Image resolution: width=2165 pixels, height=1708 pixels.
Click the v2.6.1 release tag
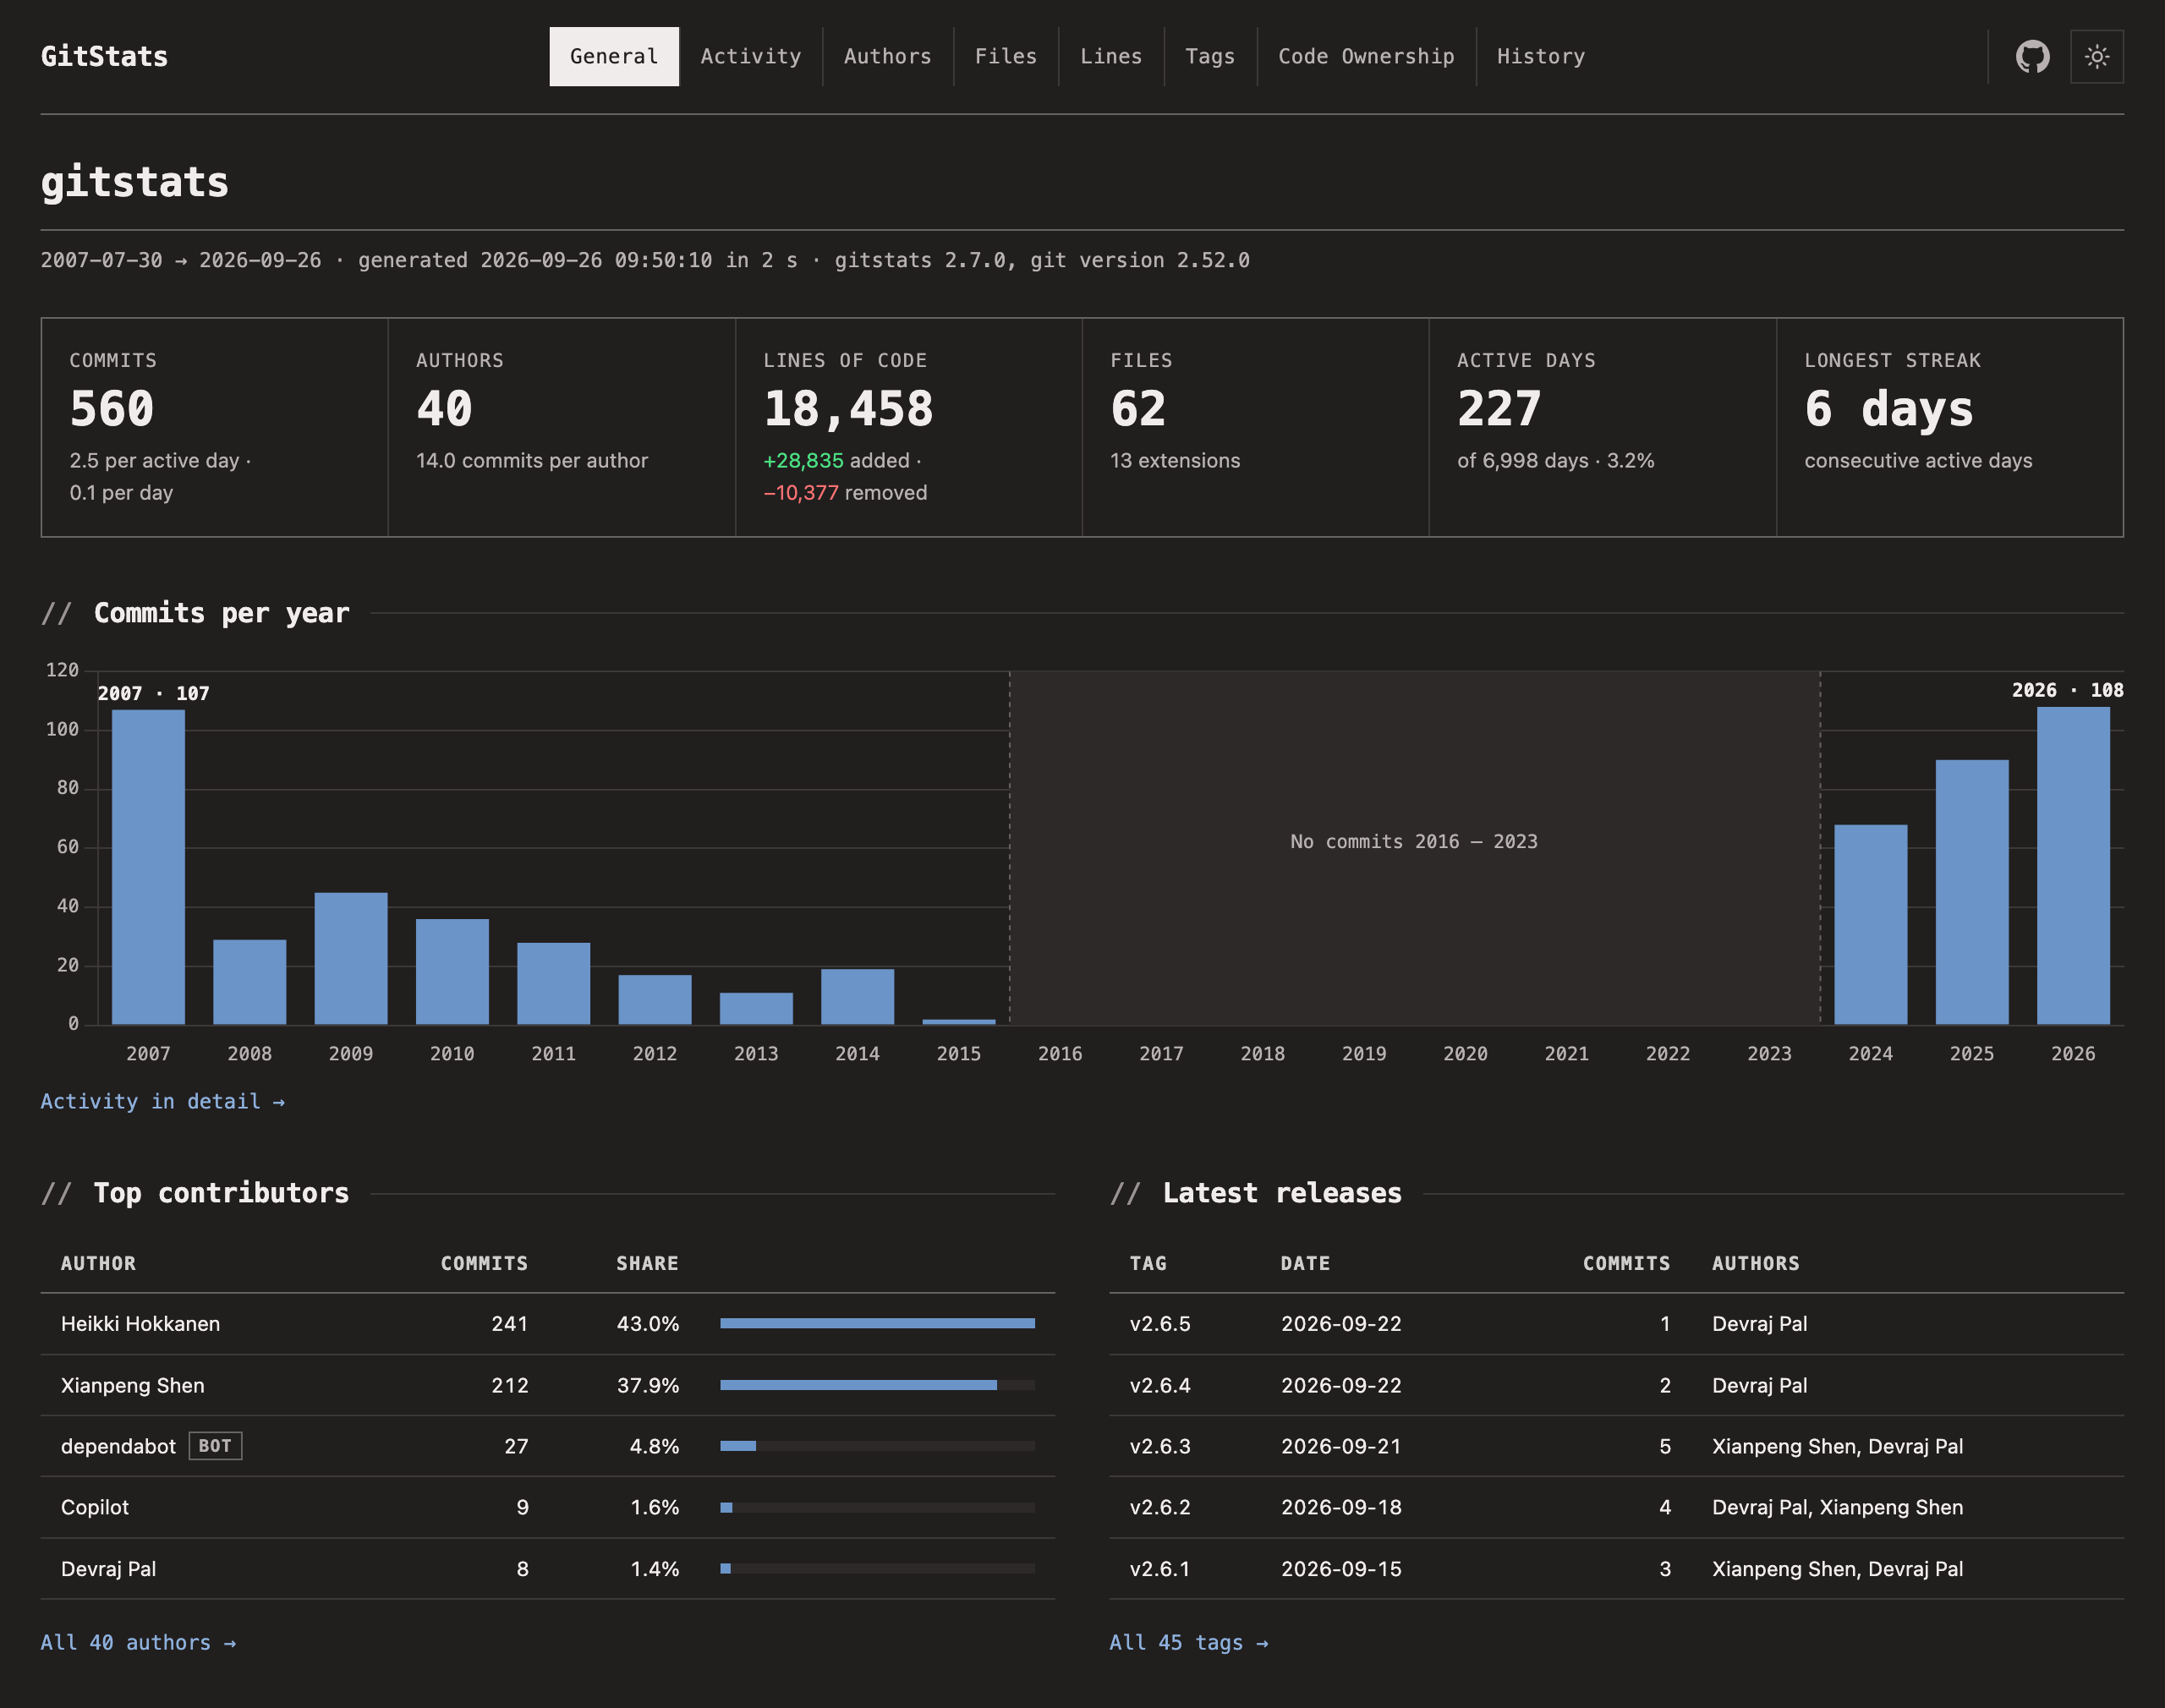tap(1160, 1568)
